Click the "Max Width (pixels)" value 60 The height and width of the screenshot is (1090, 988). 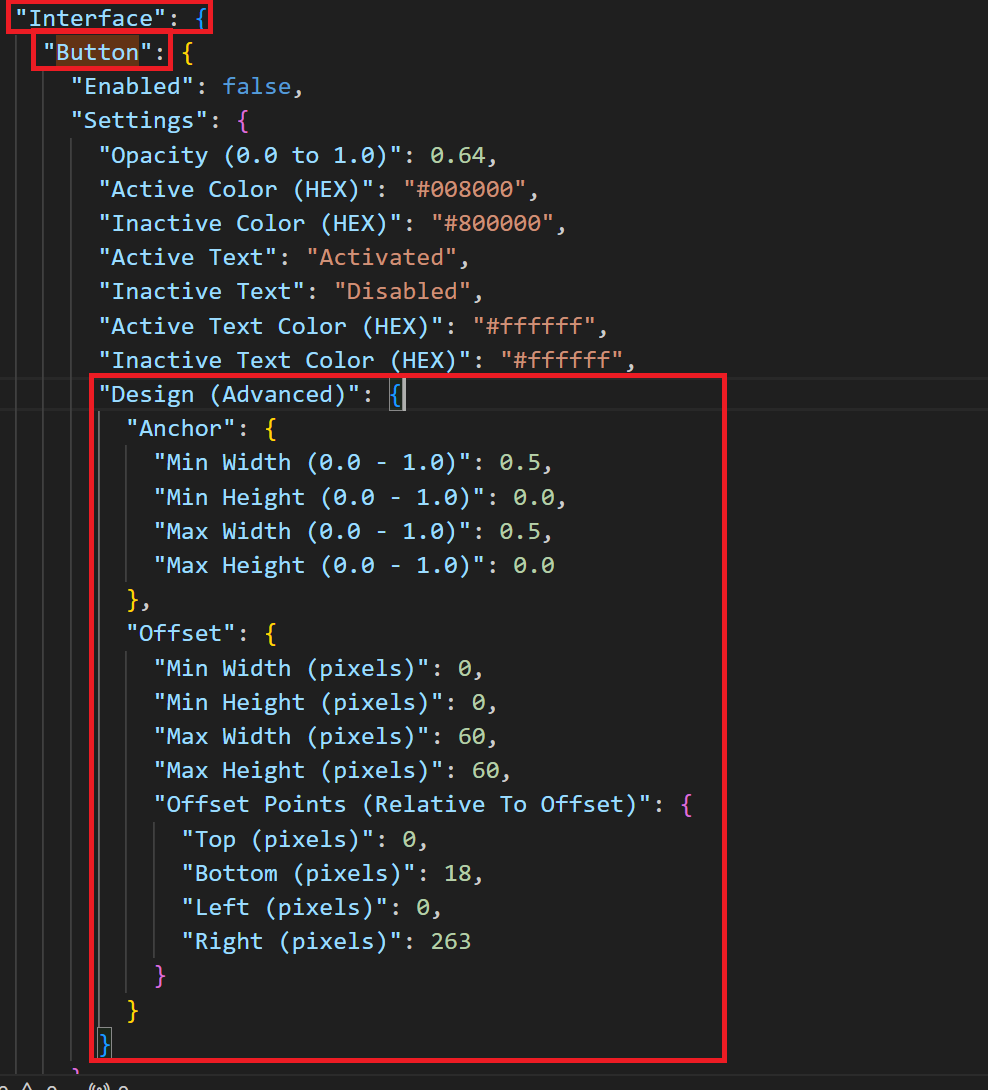(x=471, y=737)
